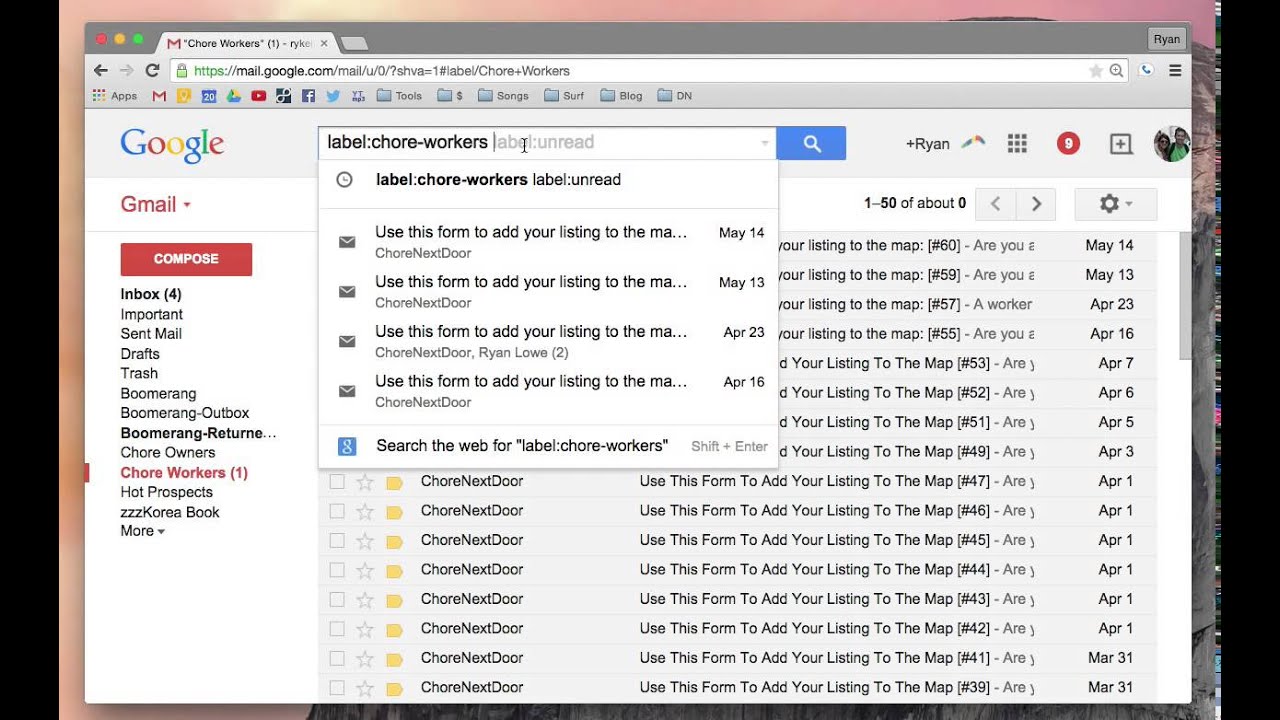Open the Songs bookmarks folder
The image size is (1280, 720).
[503, 96]
